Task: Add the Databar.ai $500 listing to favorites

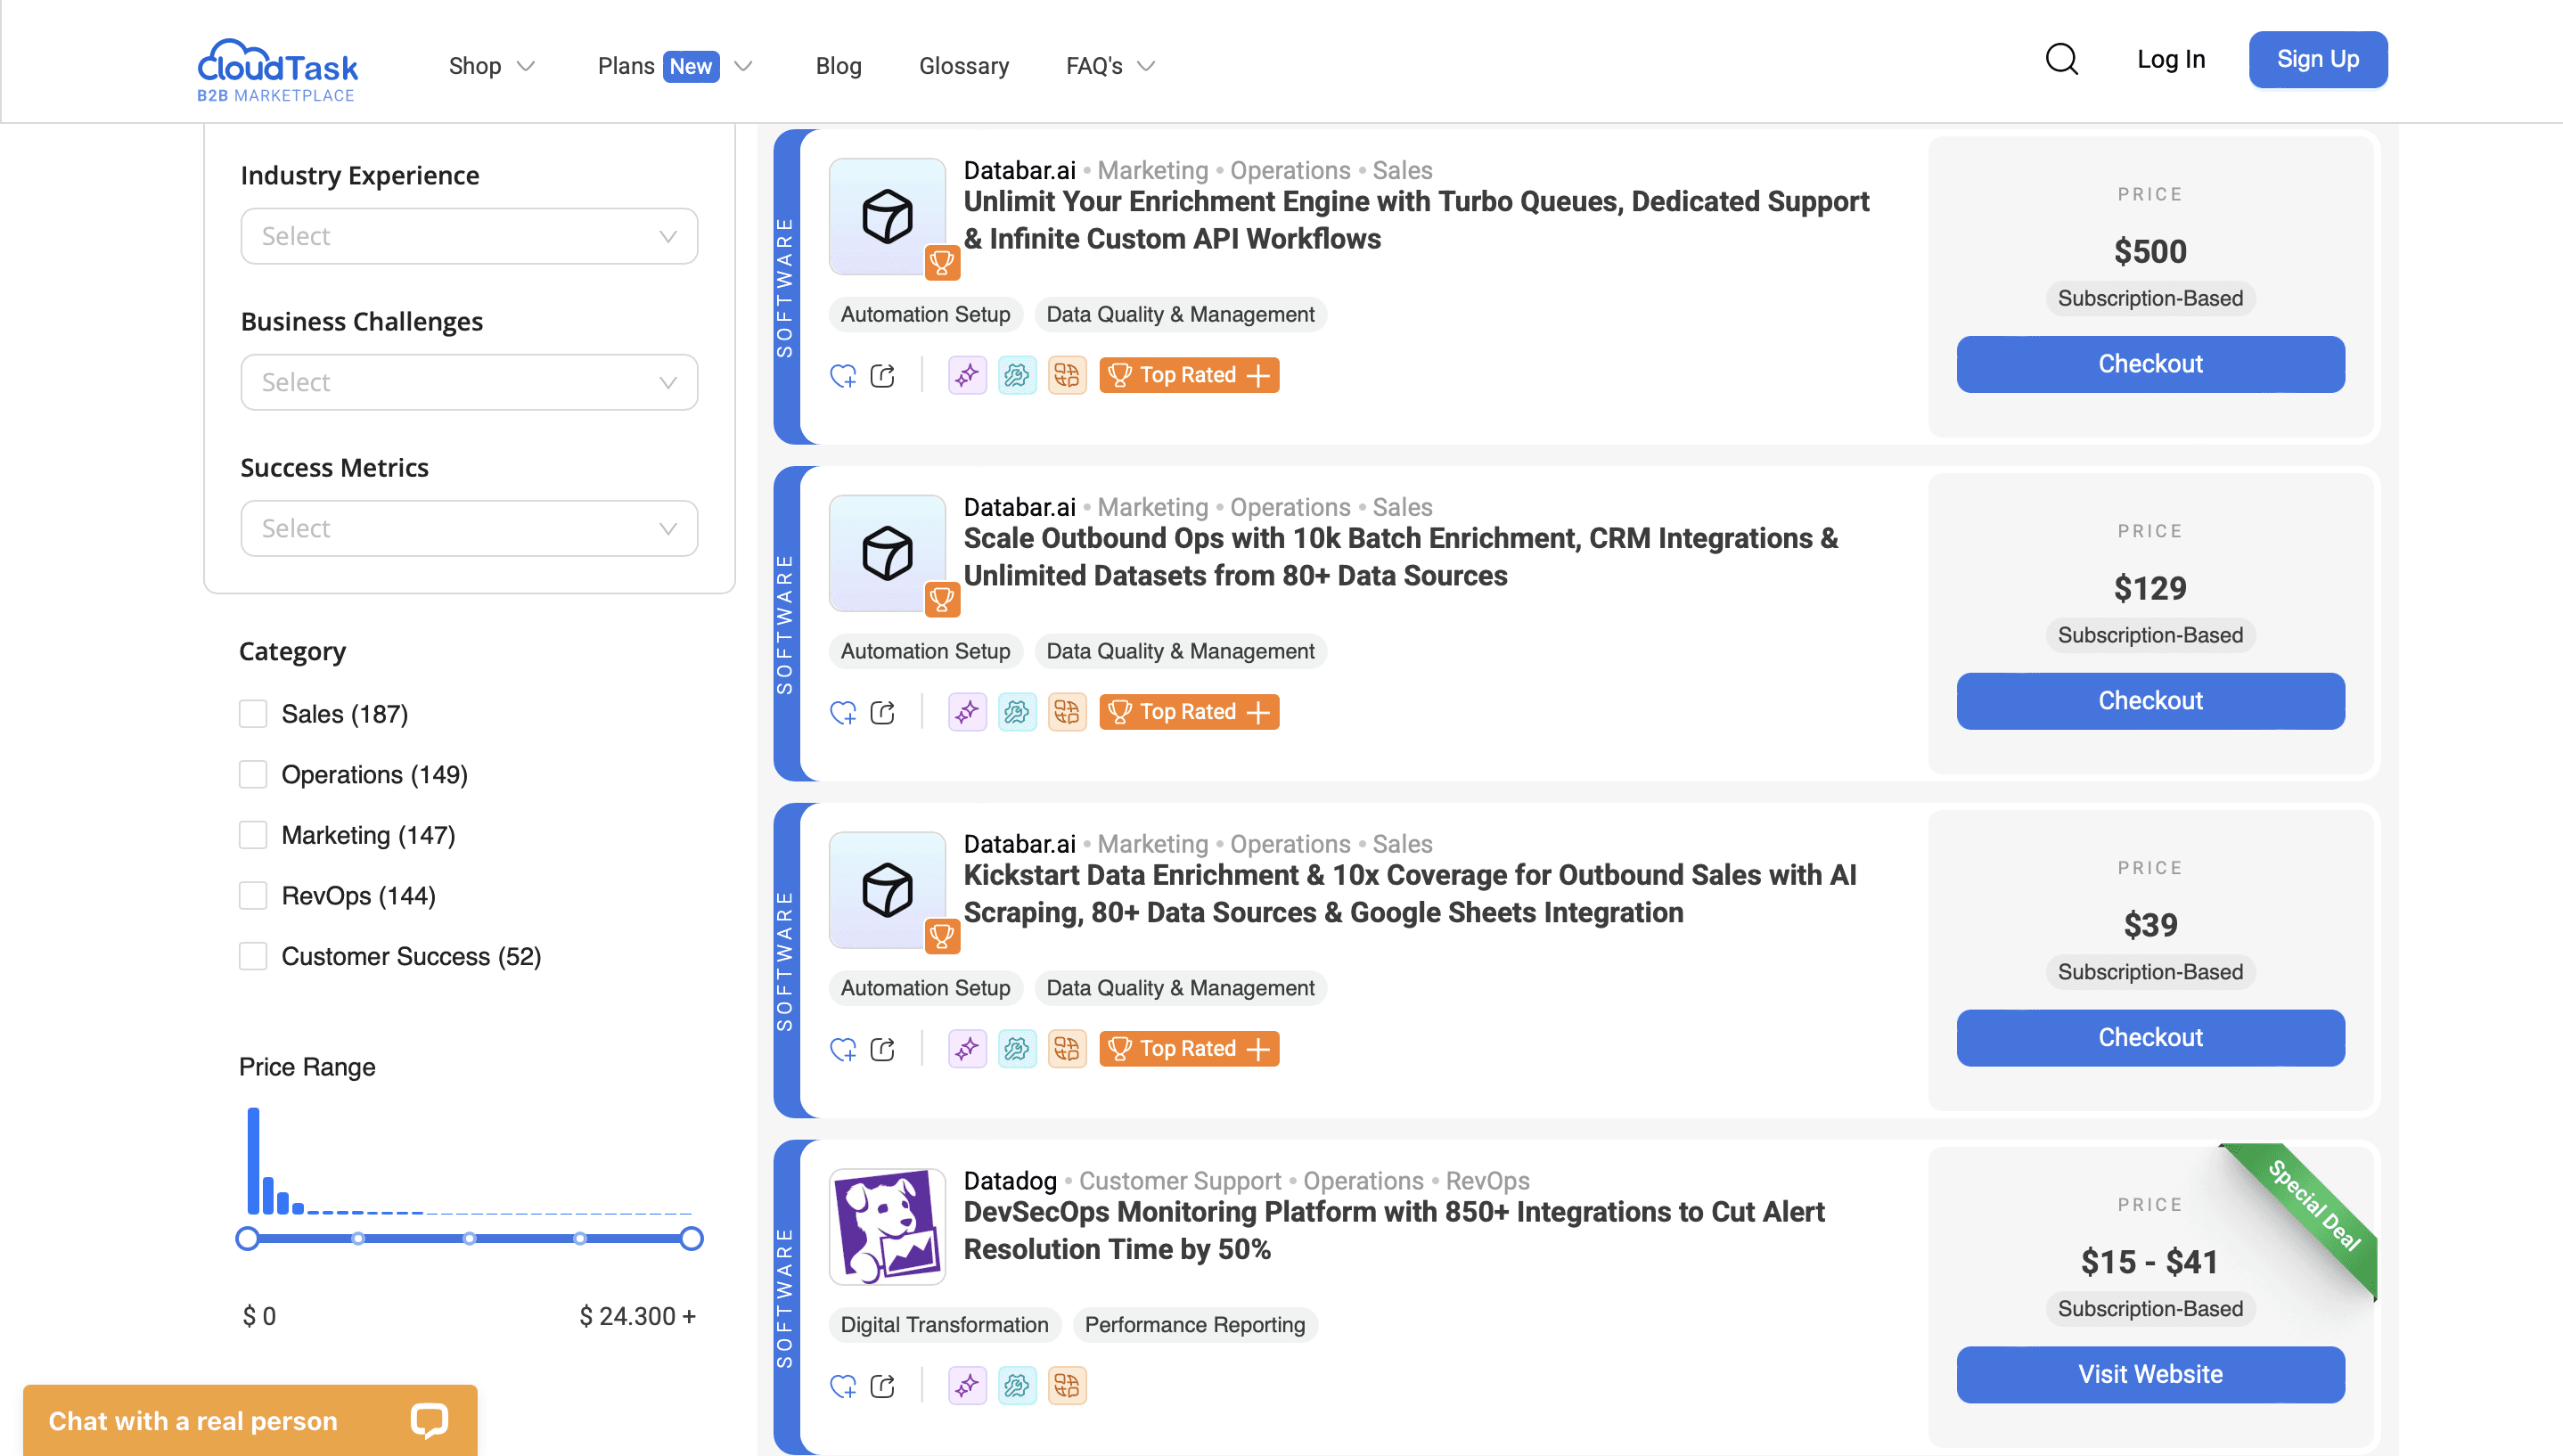Action: pos(843,375)
